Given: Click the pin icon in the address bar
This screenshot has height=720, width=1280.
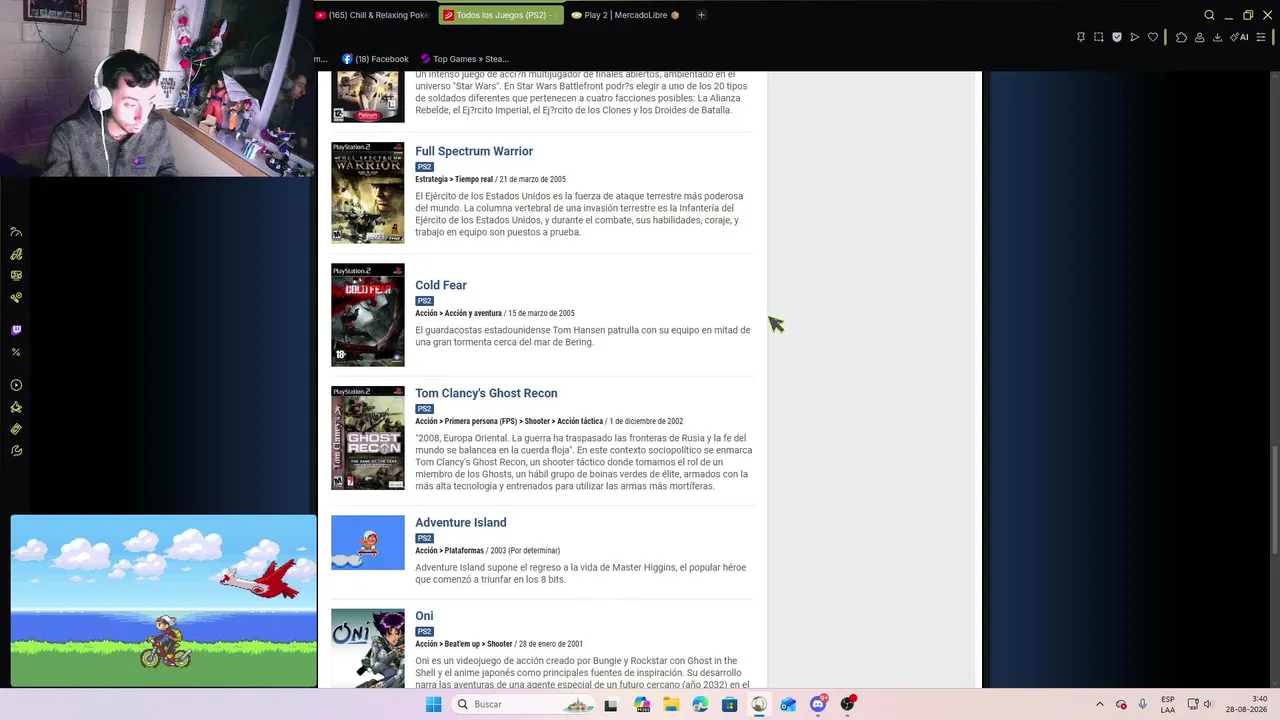Looking at the screenshot, I should [x=1081, y=37].
